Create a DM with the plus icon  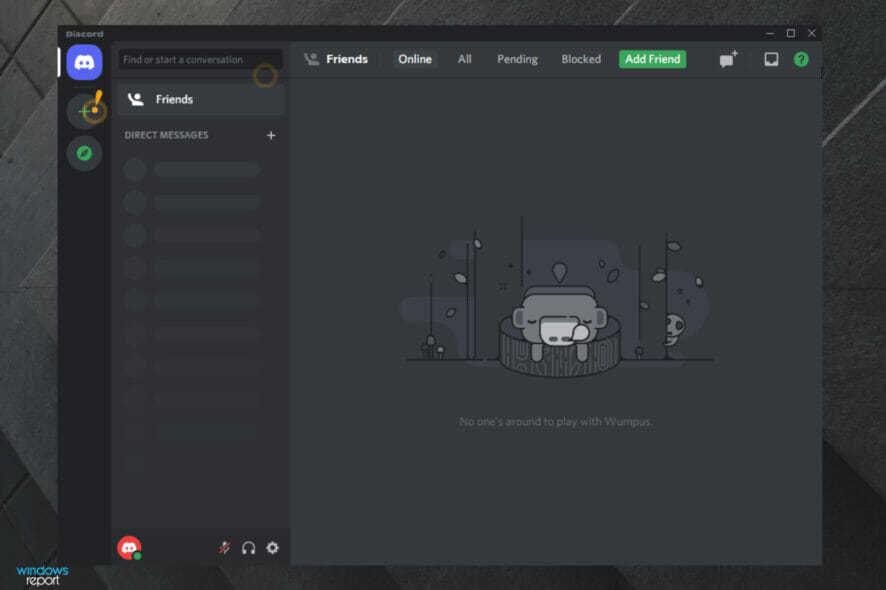pyautogui.click(x=270, y=135)
